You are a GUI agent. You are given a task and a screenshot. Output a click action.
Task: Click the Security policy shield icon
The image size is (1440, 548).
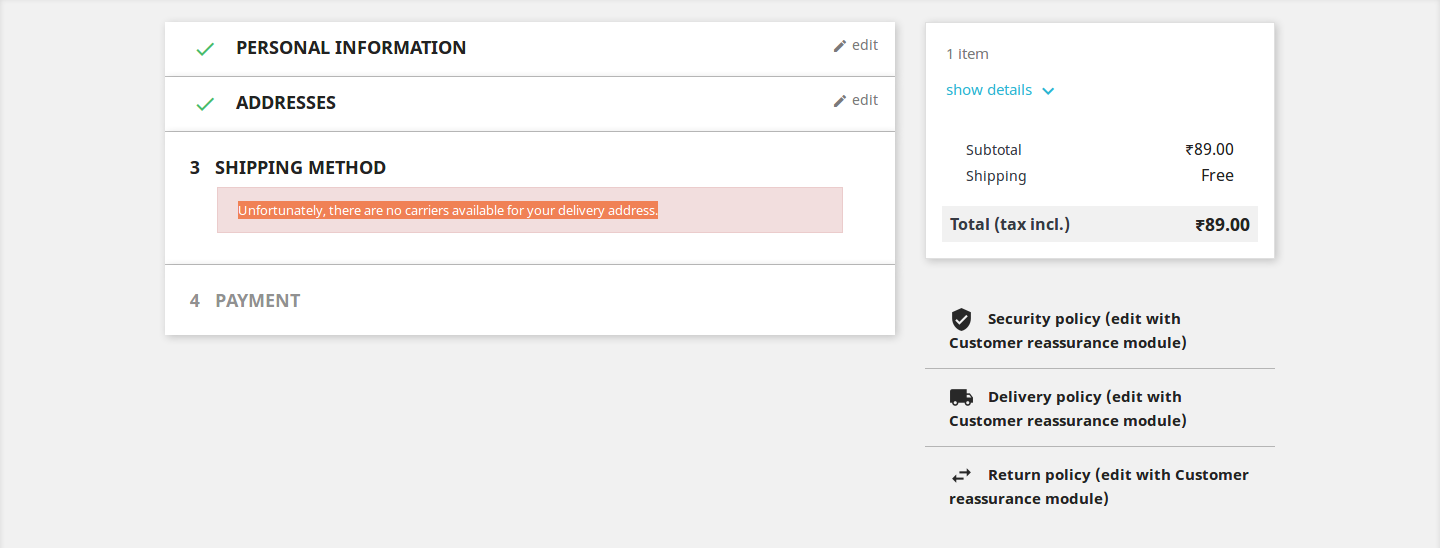click(x=961, y=319)
